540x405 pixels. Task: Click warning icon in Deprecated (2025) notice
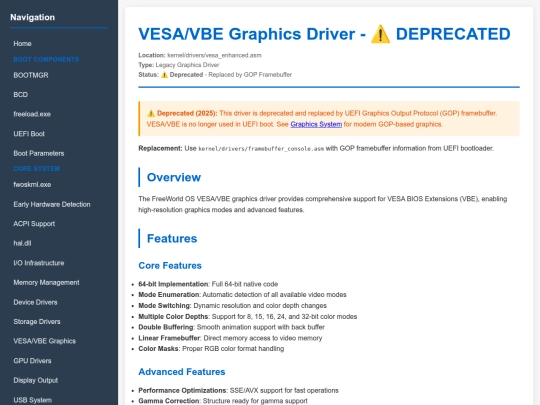151,113
